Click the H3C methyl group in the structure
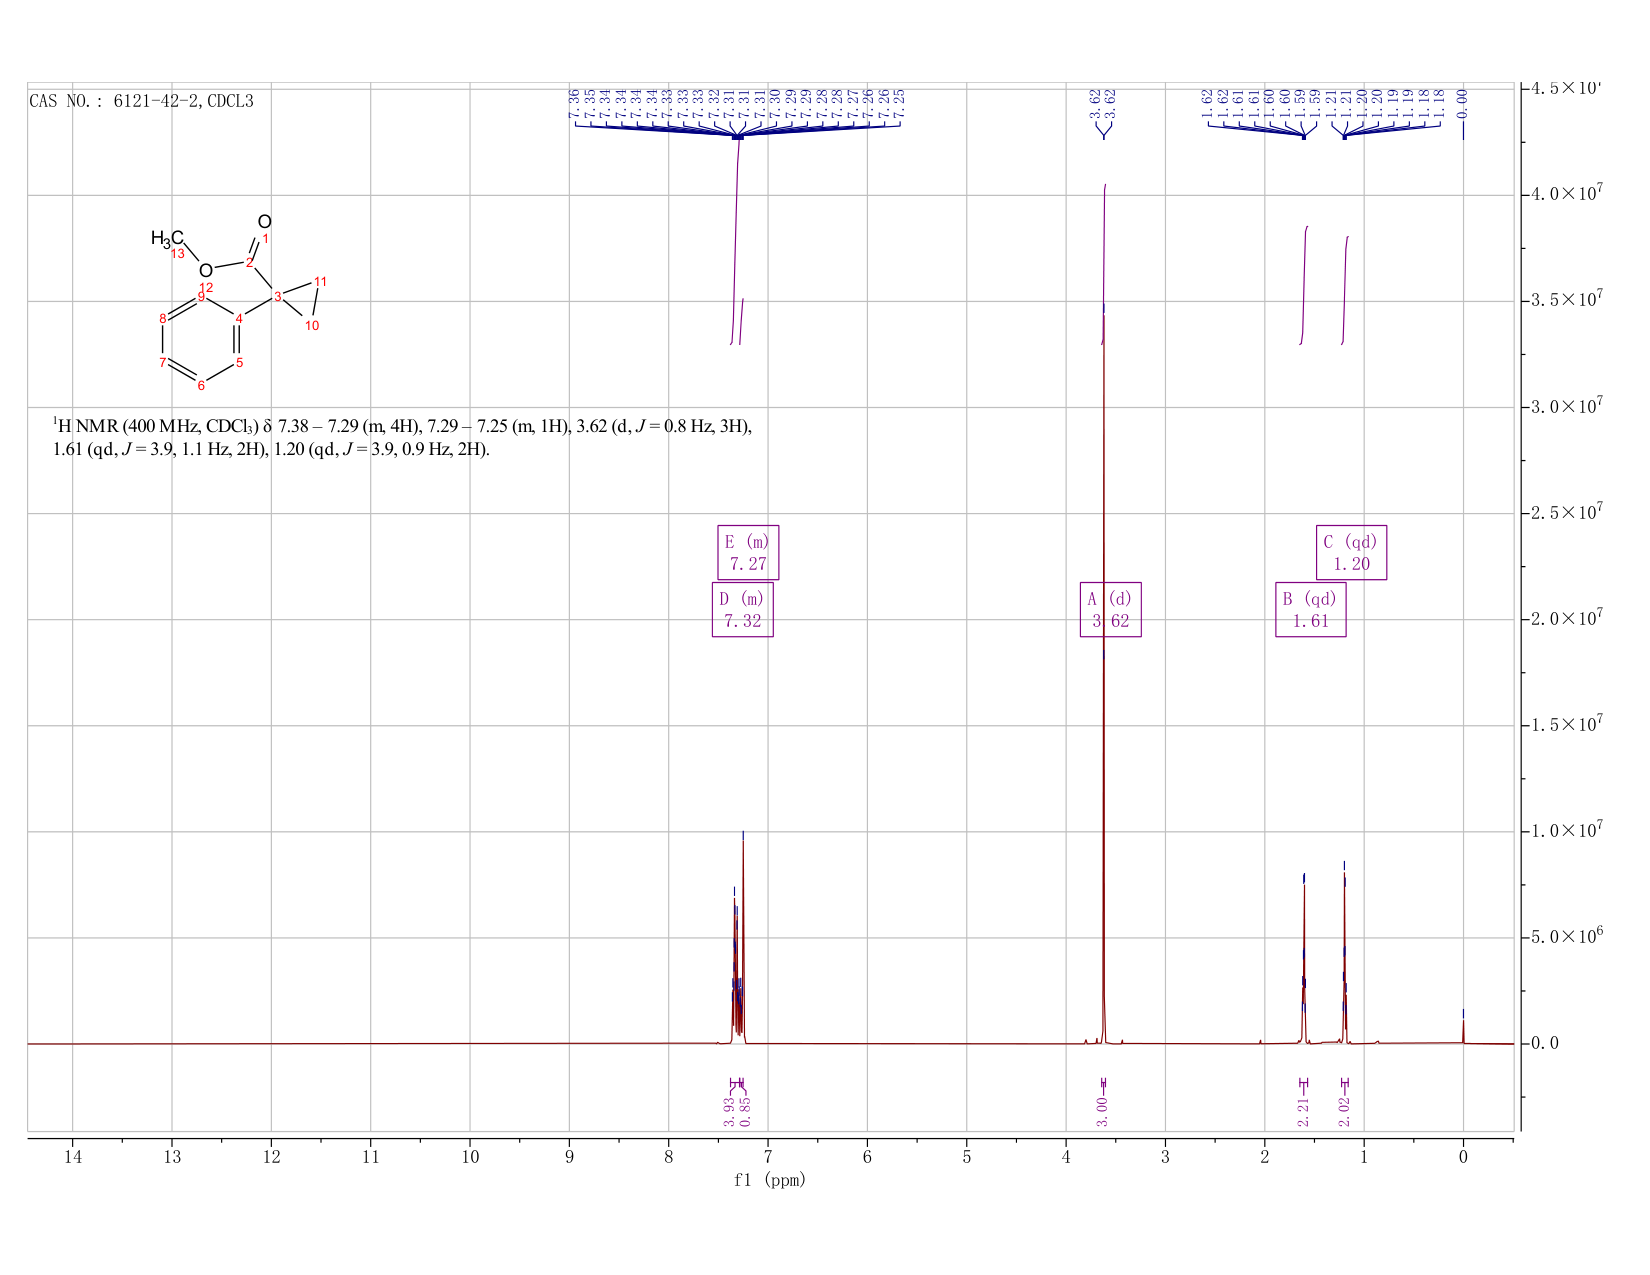Screen dimensions: 1650x1275 tap(167, 238)
